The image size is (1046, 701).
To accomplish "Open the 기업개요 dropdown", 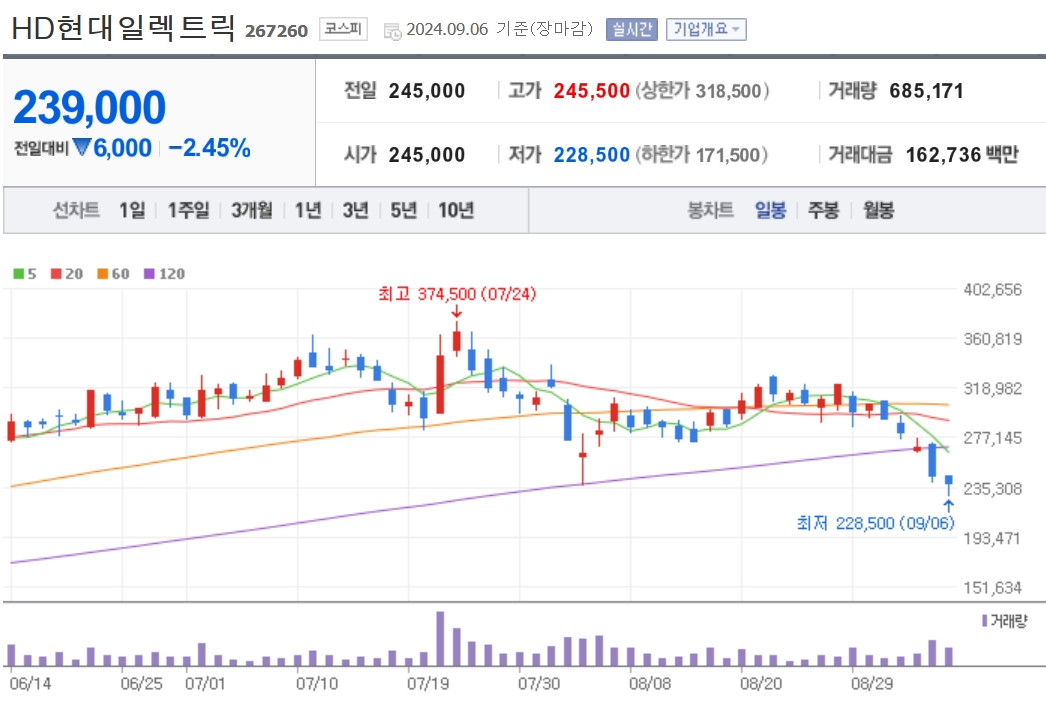I will pos(706,29).
